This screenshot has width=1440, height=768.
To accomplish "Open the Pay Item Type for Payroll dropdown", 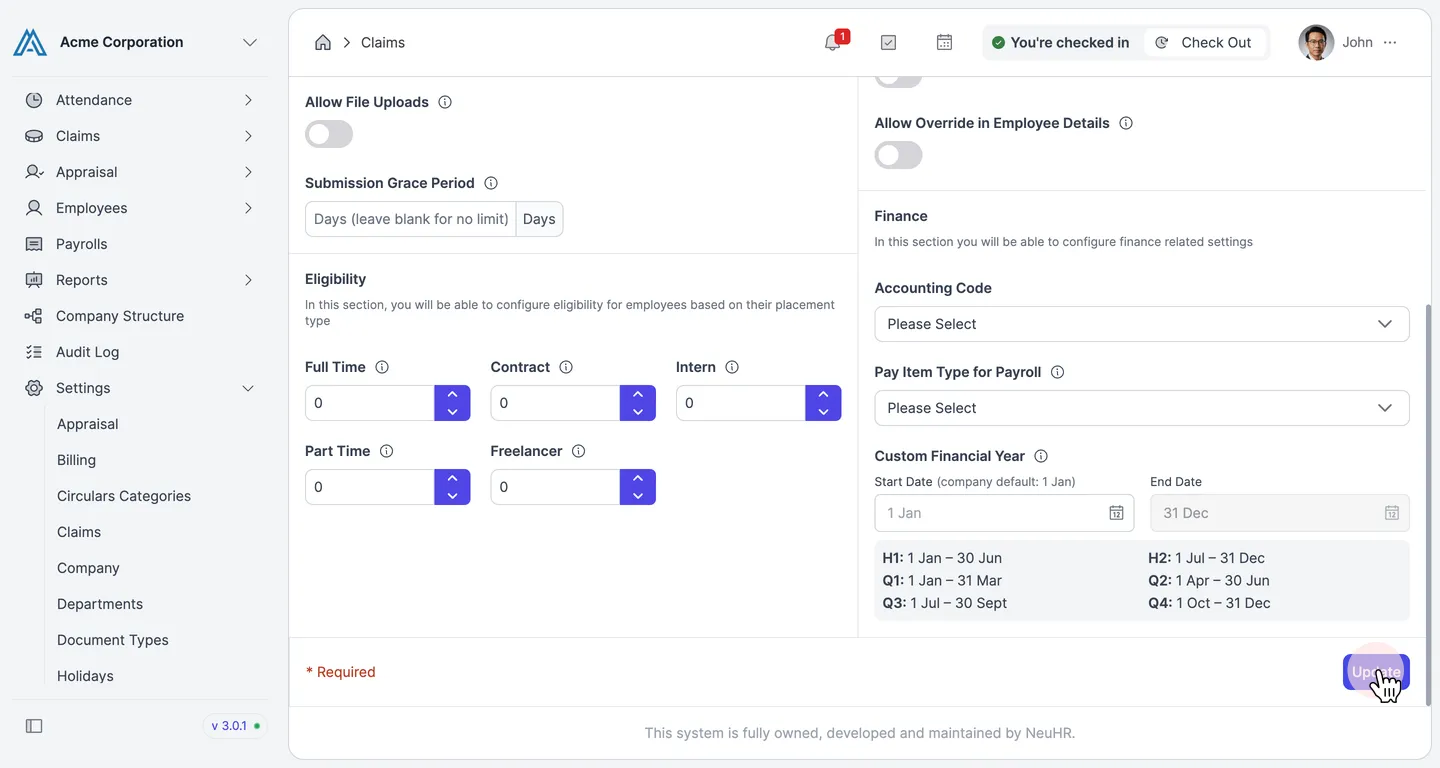I will point(1142,408).
